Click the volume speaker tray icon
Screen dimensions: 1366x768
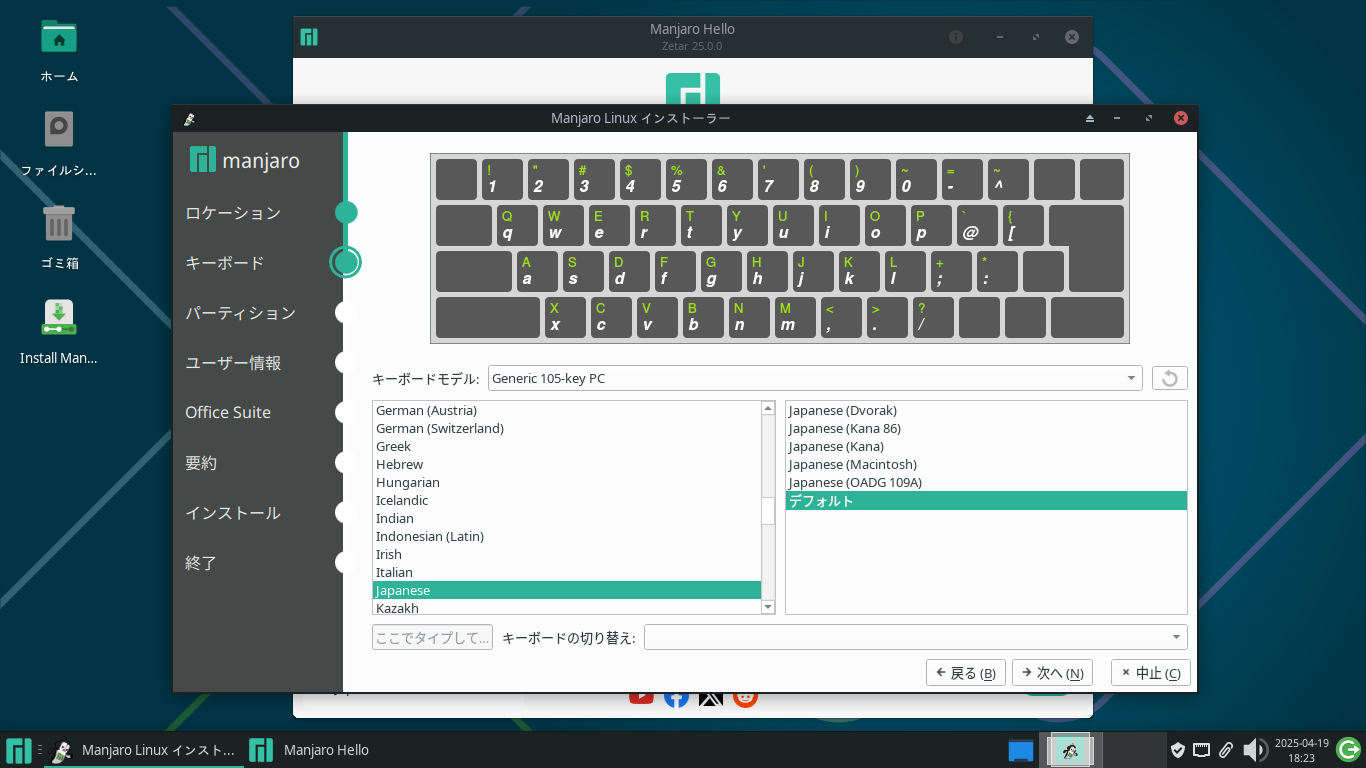coord(1254,750)
